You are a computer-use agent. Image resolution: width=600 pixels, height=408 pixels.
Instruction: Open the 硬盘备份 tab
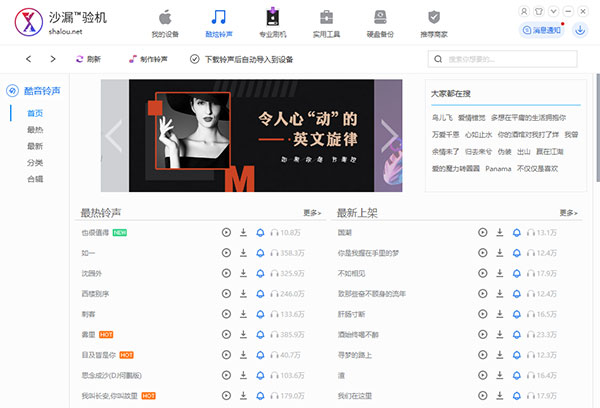pos(380,24)
